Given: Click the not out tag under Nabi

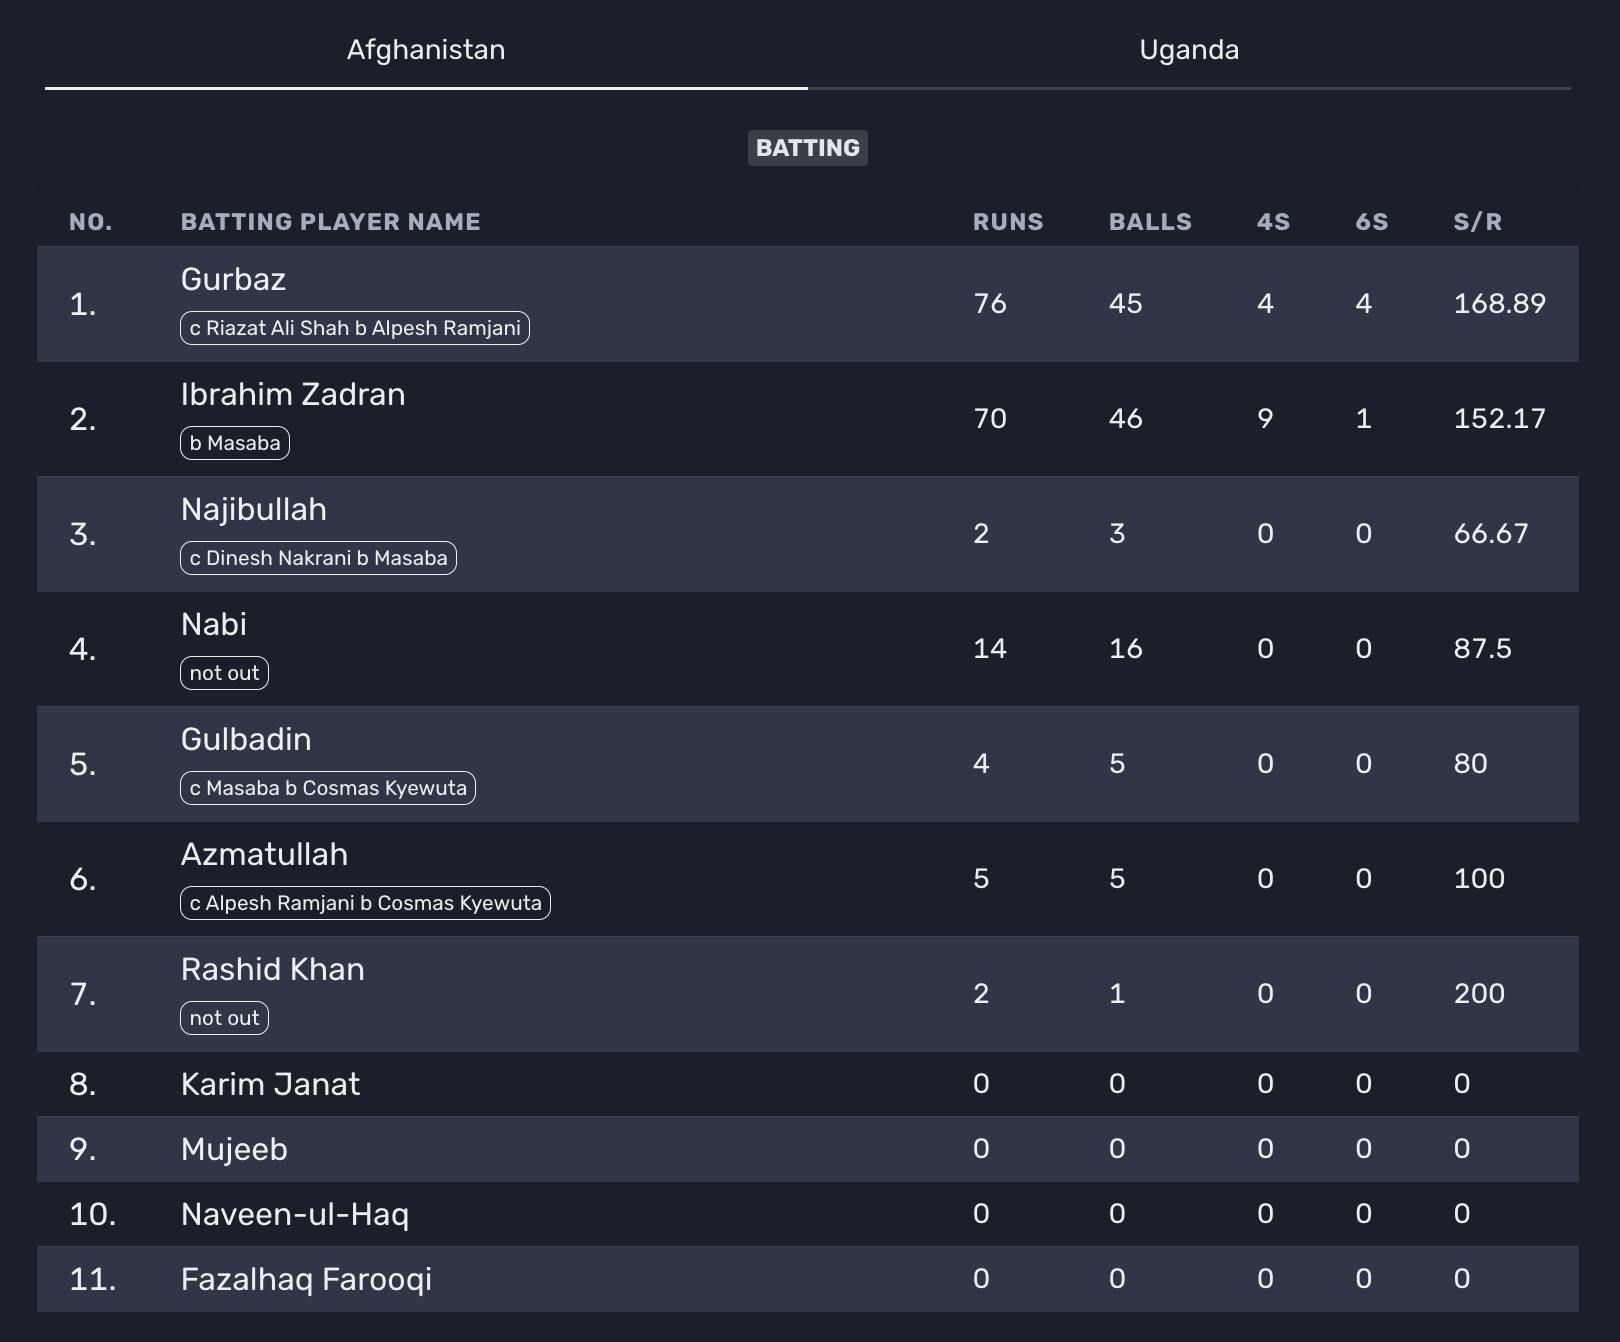Looking at the screenshot, I should point(224,673).
